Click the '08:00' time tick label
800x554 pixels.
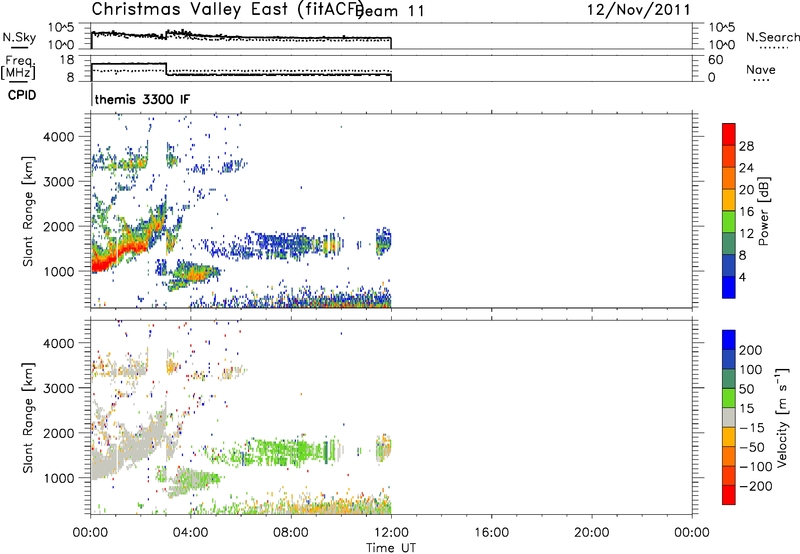pos(291,533)
